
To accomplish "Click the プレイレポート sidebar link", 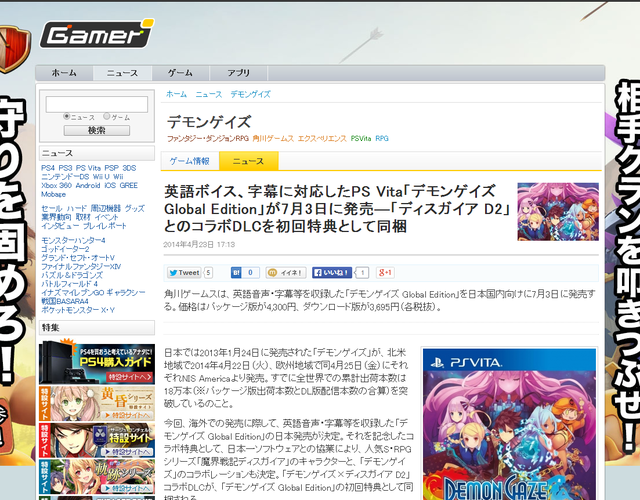I will pyautogui.click(x=105, y=226).
